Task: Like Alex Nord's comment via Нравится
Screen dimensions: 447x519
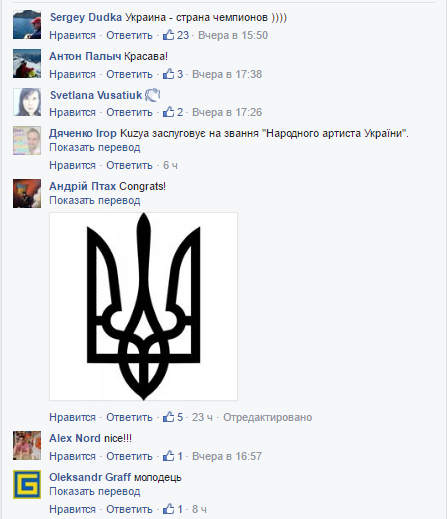Action: [x=72, y=456]
